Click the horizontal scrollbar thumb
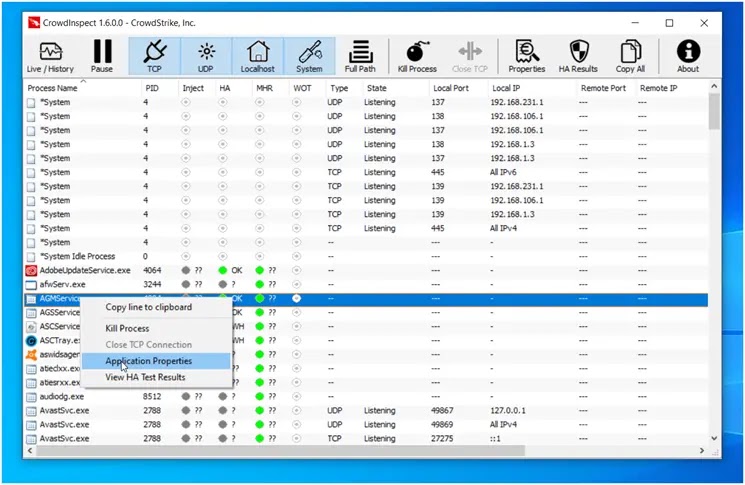745x485 pixels. coord(280,450)
